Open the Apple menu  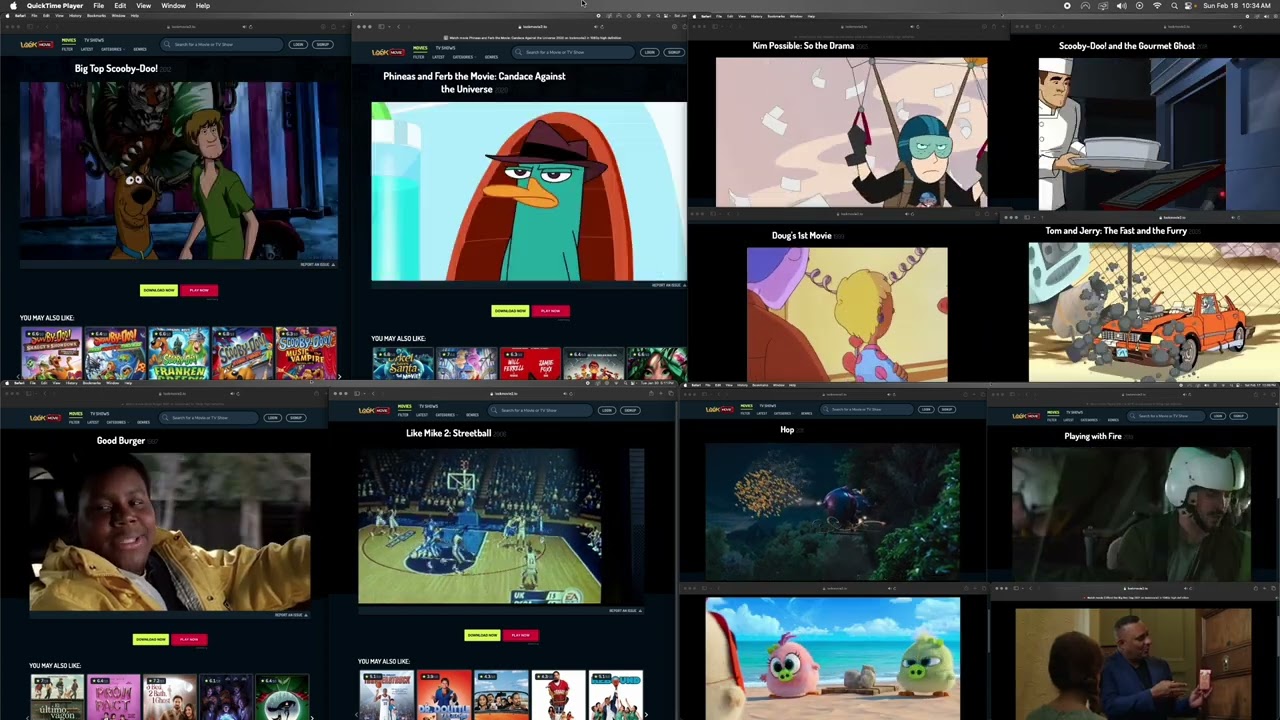13,6
